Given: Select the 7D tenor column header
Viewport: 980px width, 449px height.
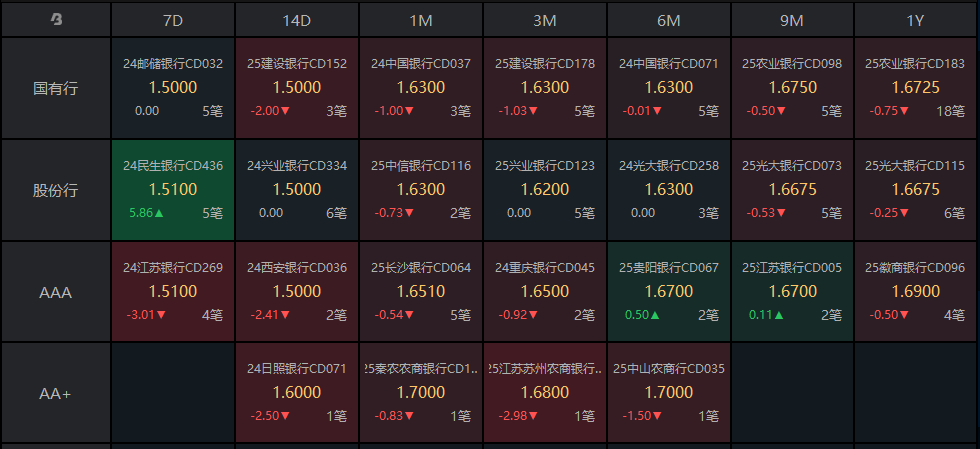Looking at the screenshot, I should pyautogui.click(x=173, y=20).
